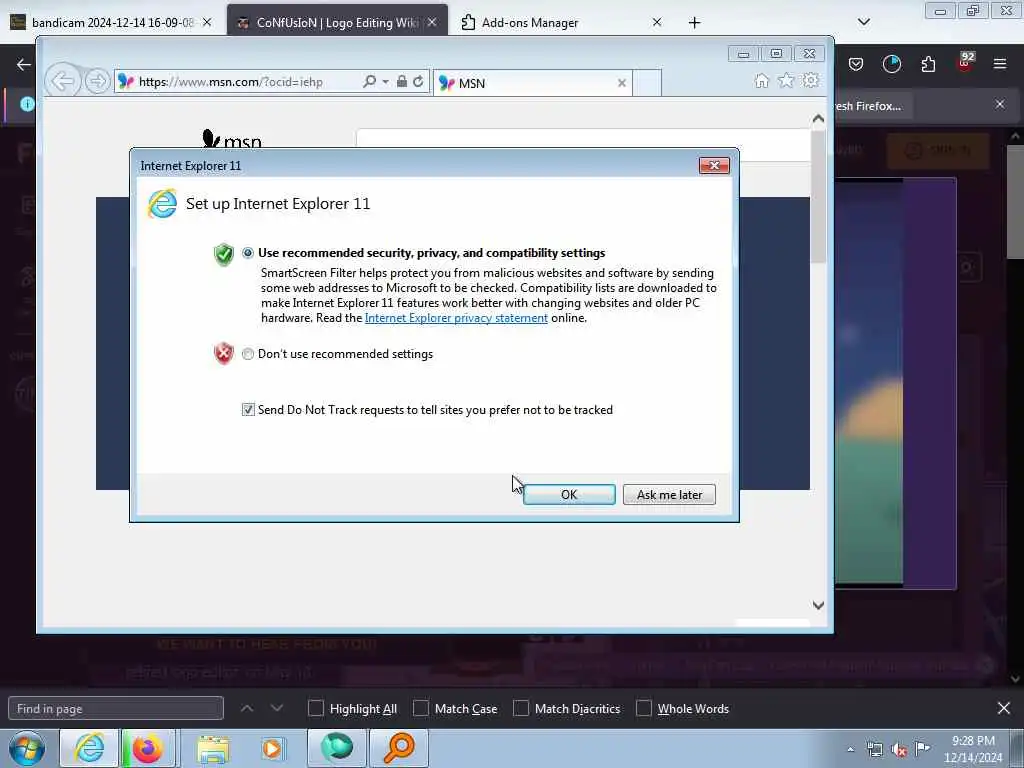Click the Internet Explorer back arrow
Screen dimensions: 1024x768
(63, 82)
